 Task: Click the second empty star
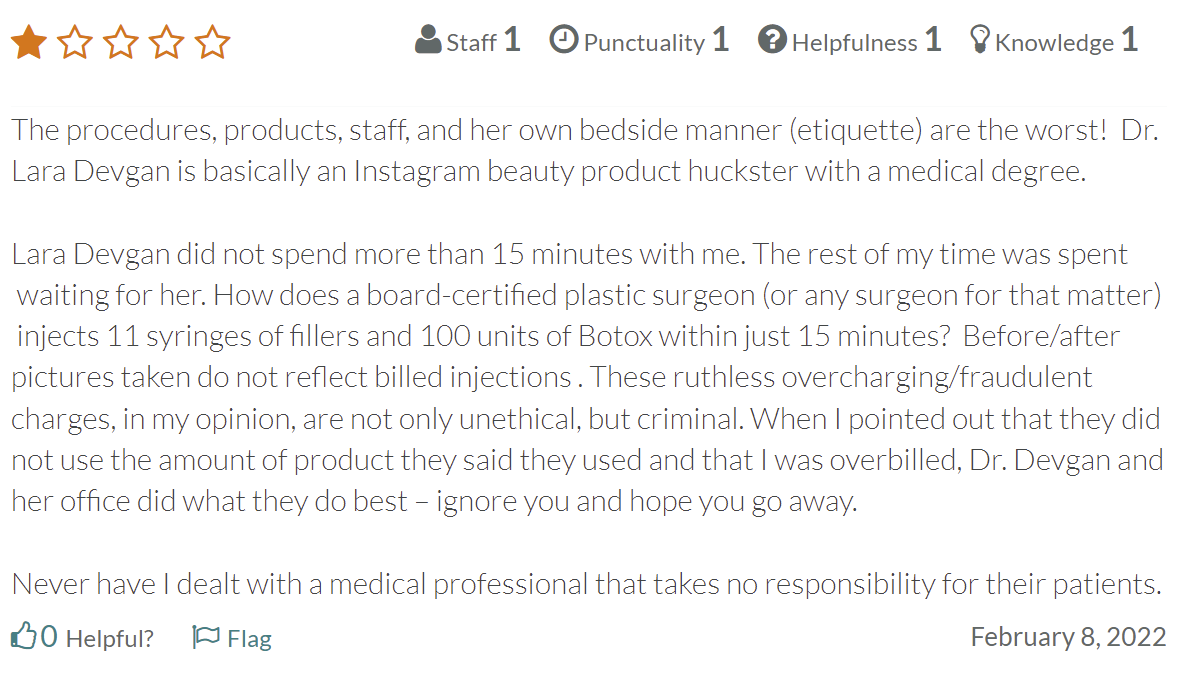point(74,42)
